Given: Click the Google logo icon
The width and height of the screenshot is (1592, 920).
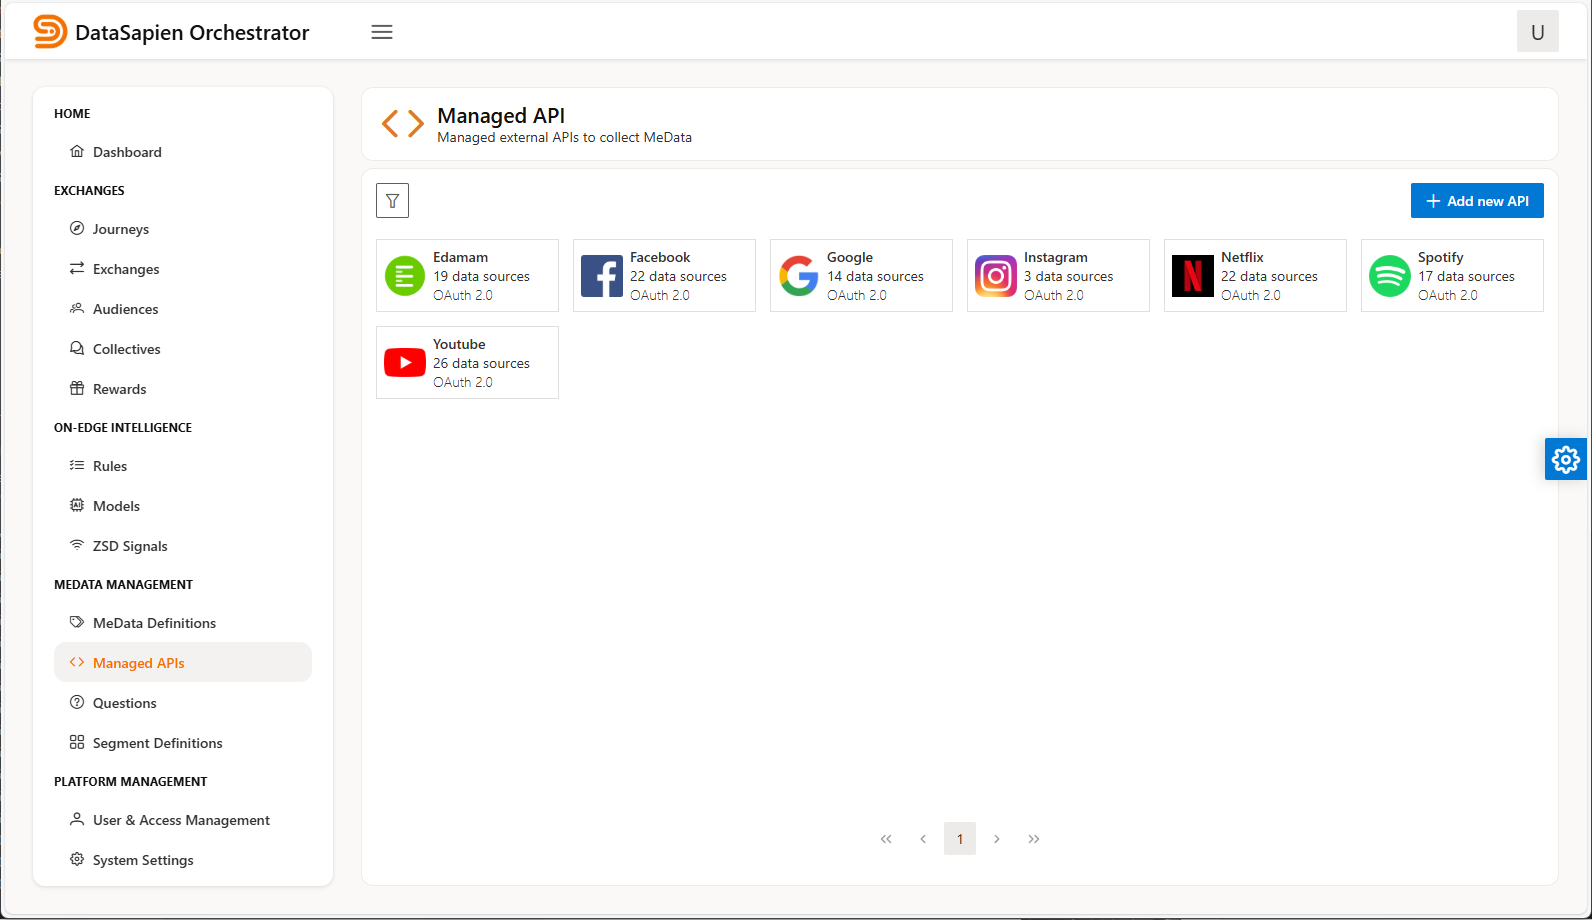Looking at the screenshot, I should pos(799,276).
